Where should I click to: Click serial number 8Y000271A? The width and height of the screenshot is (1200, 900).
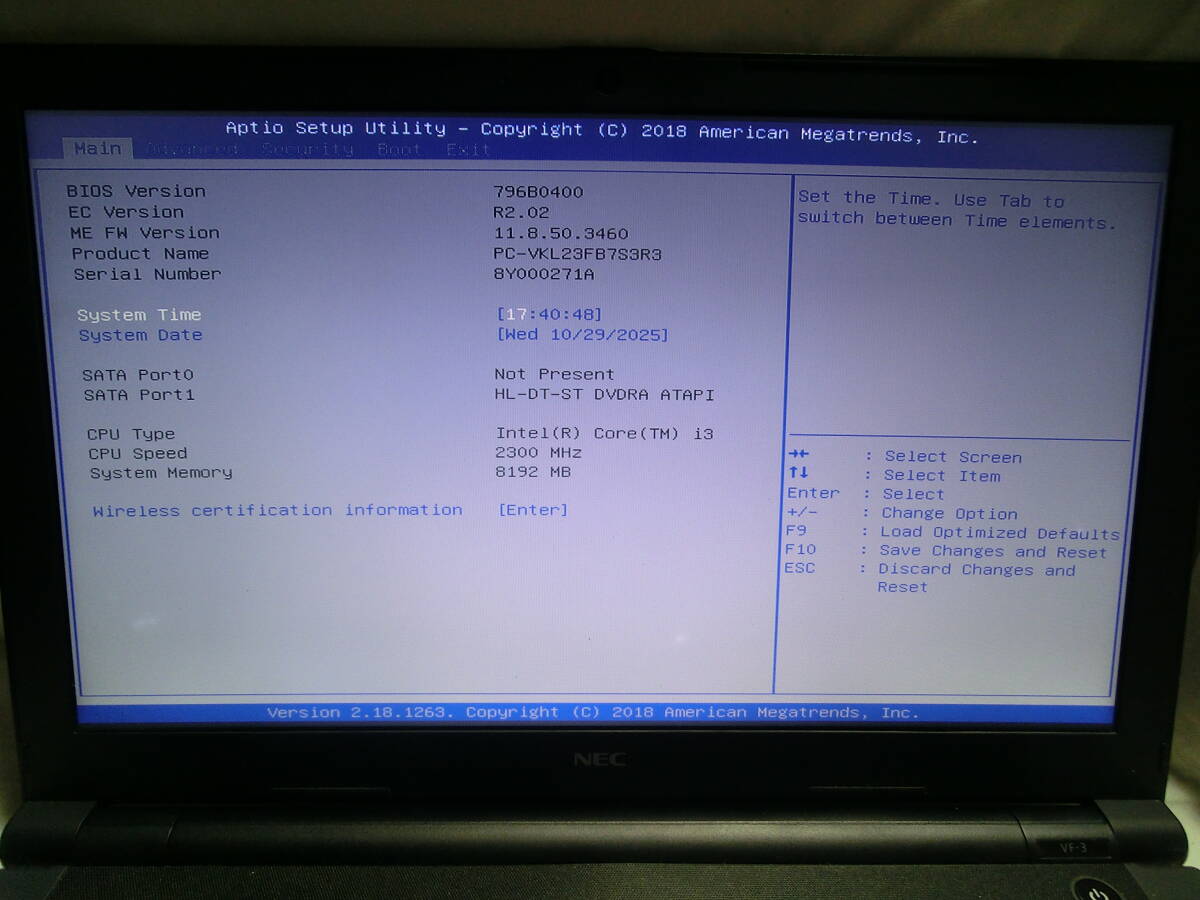pos(544,274)
